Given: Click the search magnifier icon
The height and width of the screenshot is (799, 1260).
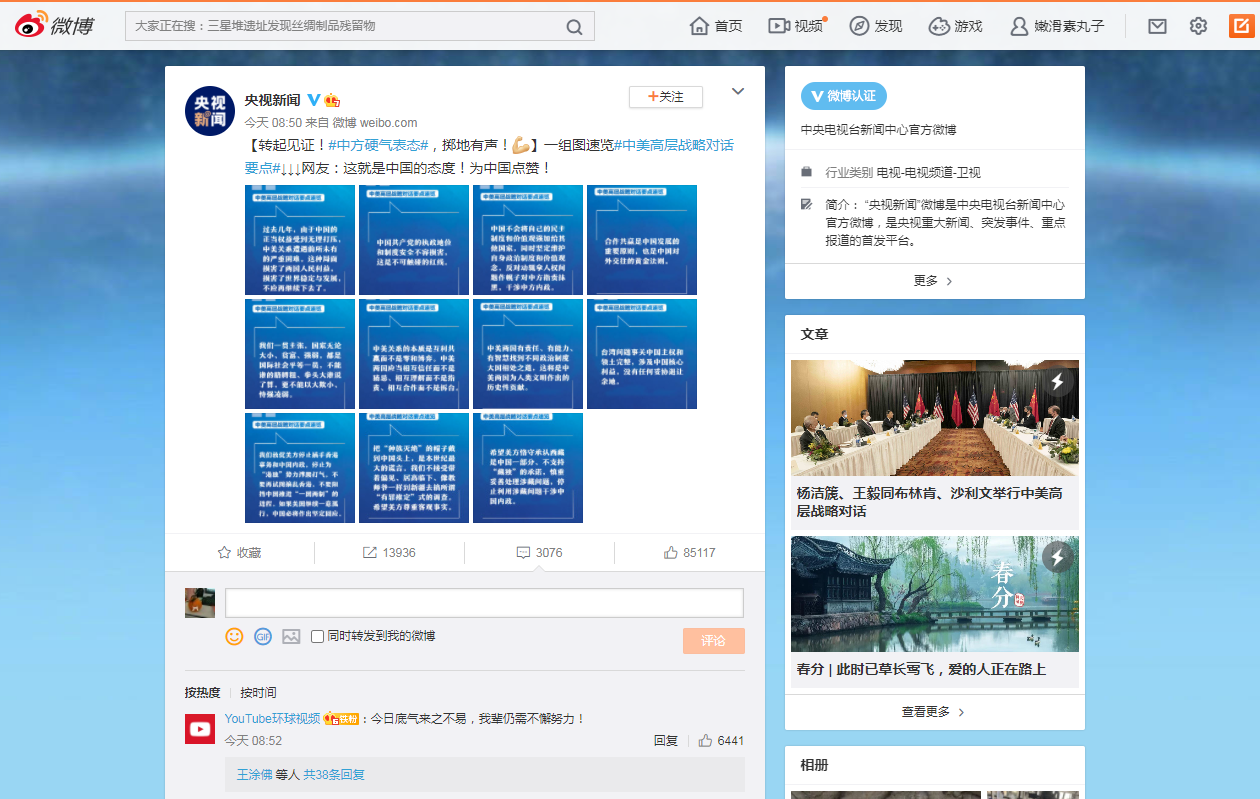Looking at the screenshot, I should tap(574, 27).
